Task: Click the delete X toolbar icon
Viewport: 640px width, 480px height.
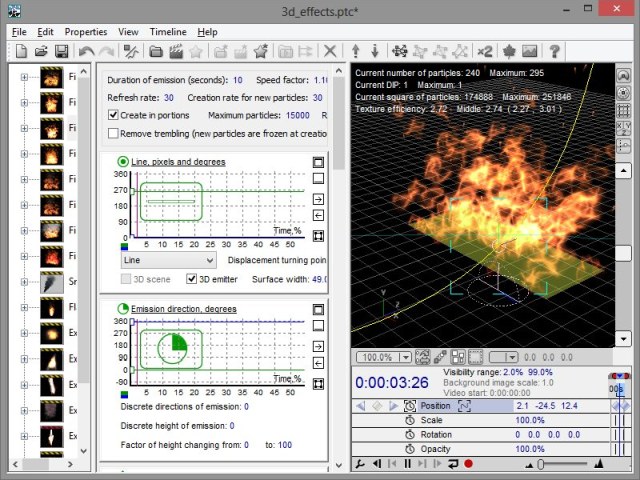Action: [x=331, y=51]
